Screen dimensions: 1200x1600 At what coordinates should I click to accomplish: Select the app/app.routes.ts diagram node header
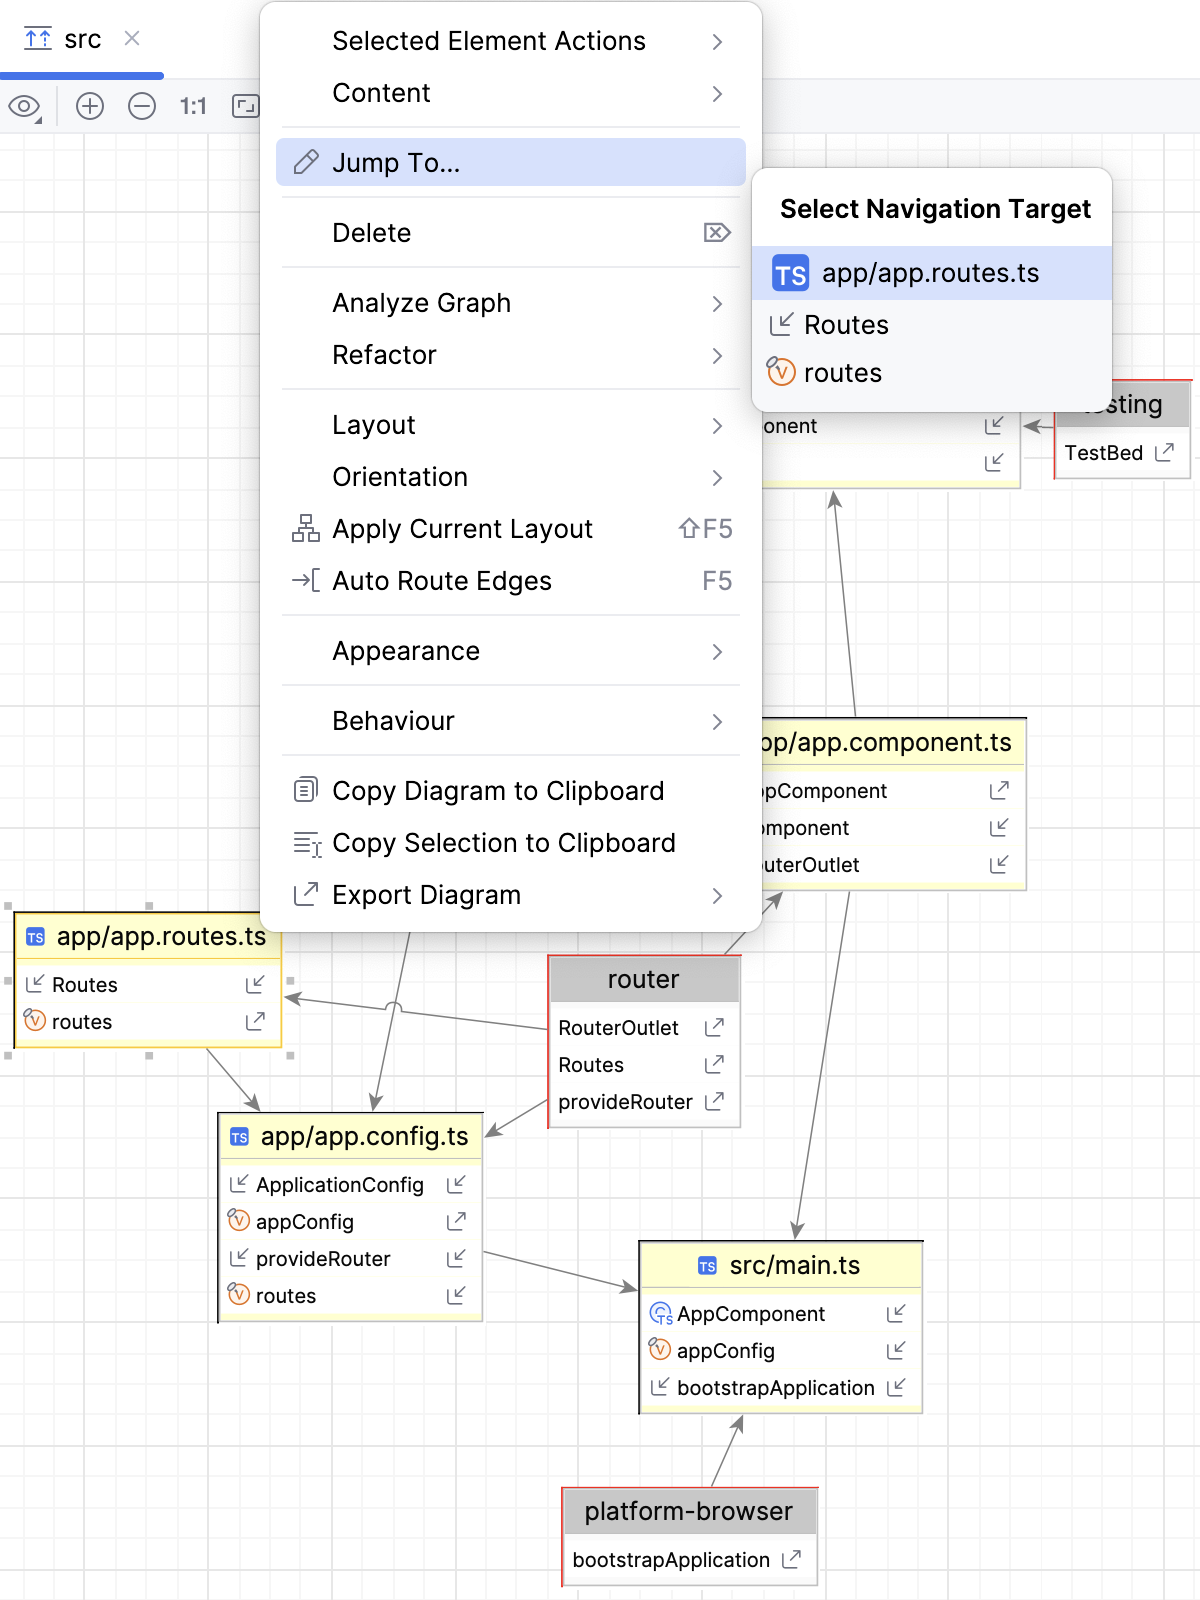pos(148,937)
